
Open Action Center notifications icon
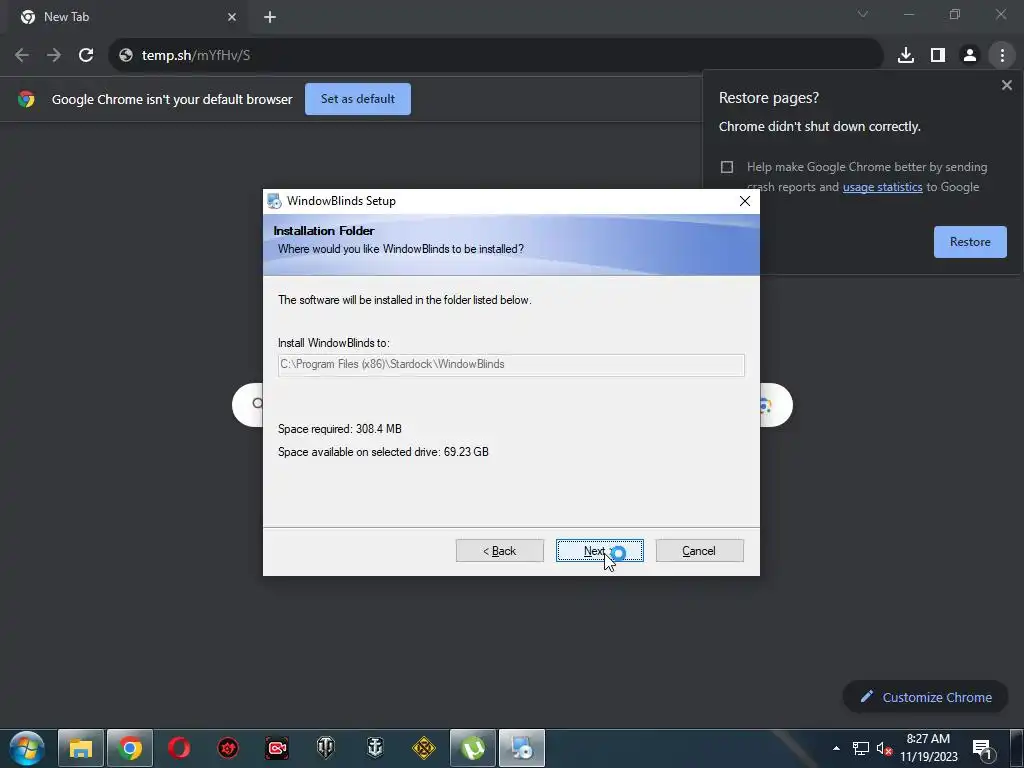pos(982,749)
